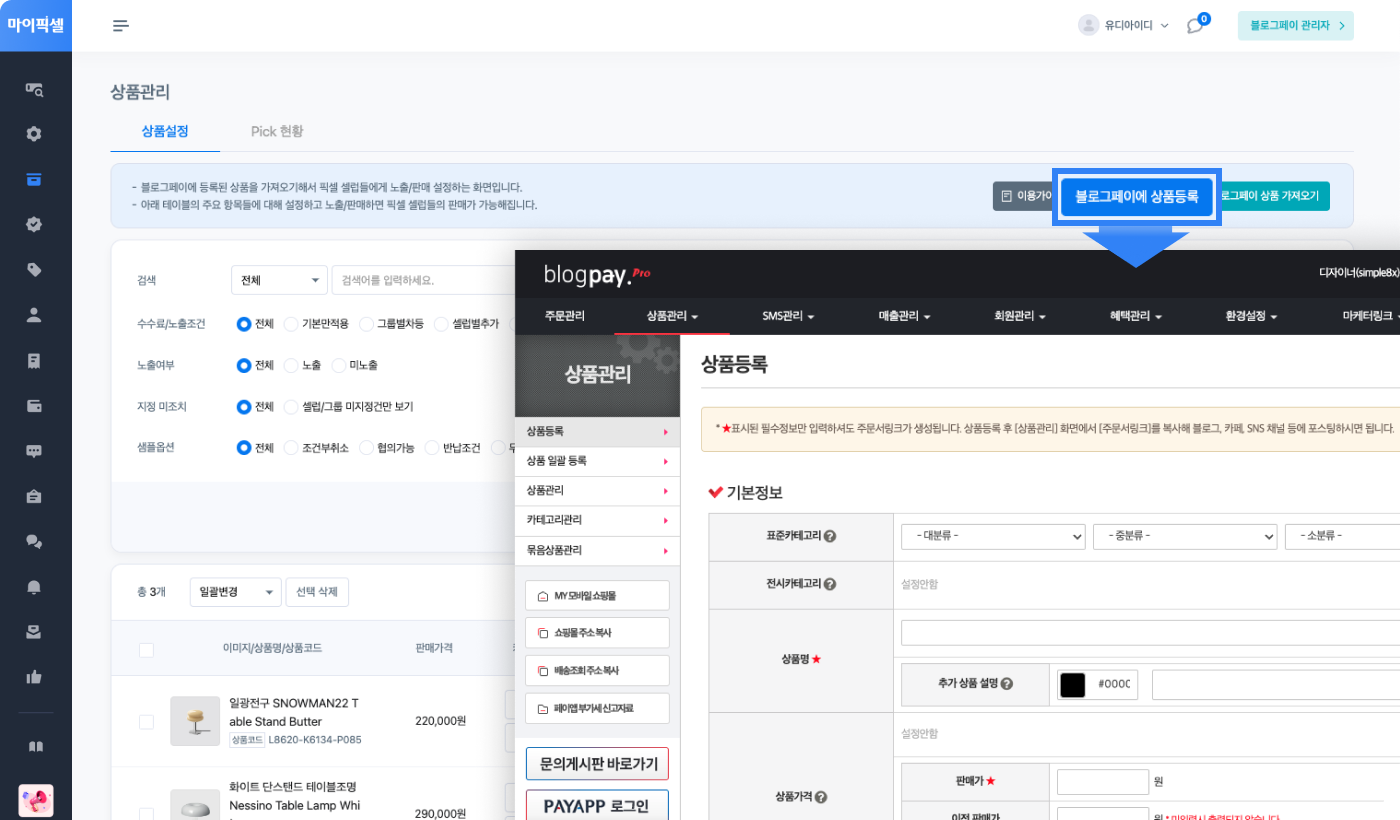Expand the 일괄변경 dropdown
The height and width of the screenshot is (820, 1400).
(235, 592)
